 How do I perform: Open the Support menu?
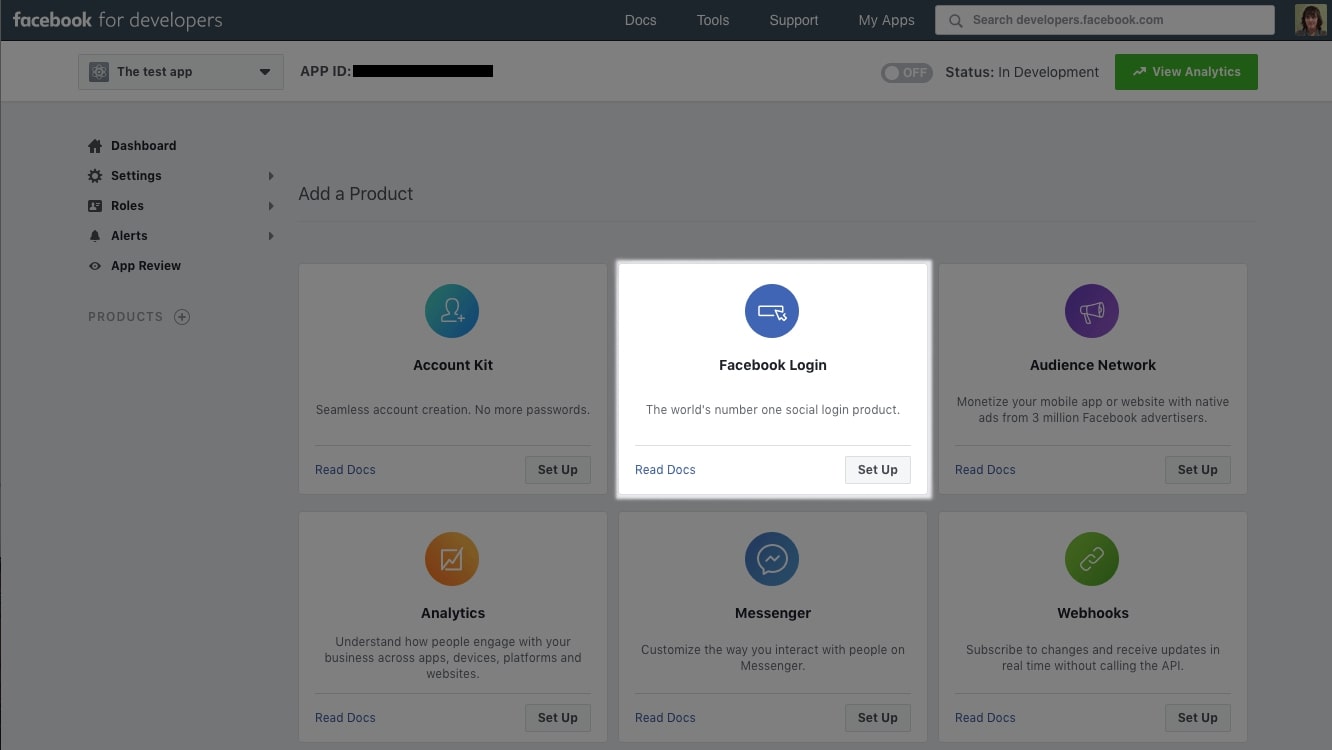click(794, 20)
